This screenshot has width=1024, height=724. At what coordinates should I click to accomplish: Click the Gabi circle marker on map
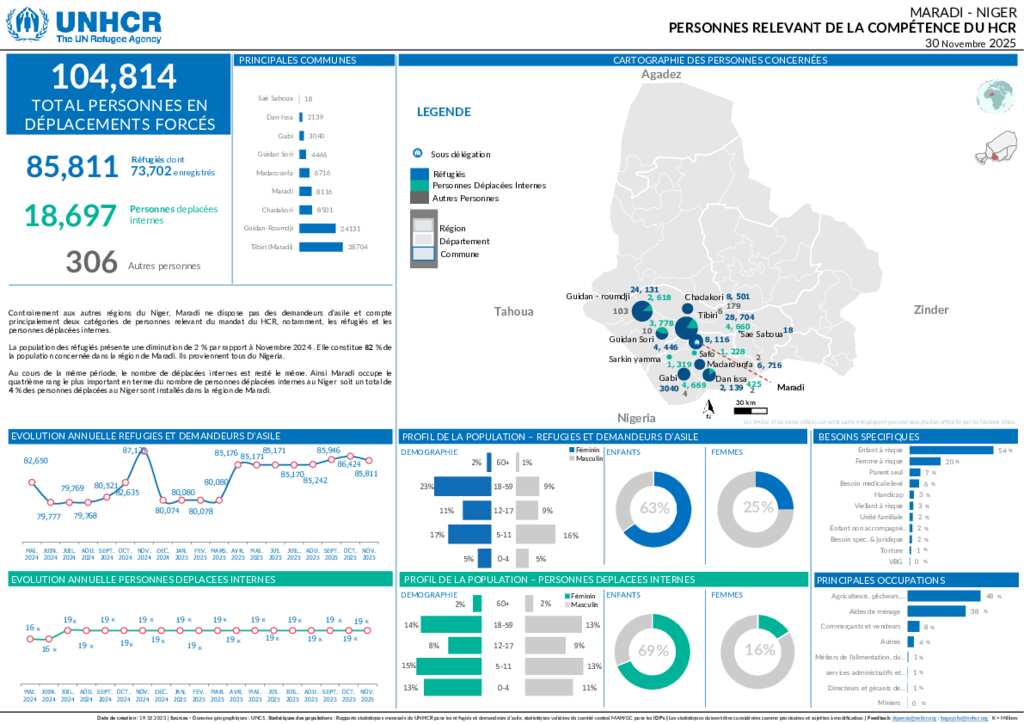686,375
